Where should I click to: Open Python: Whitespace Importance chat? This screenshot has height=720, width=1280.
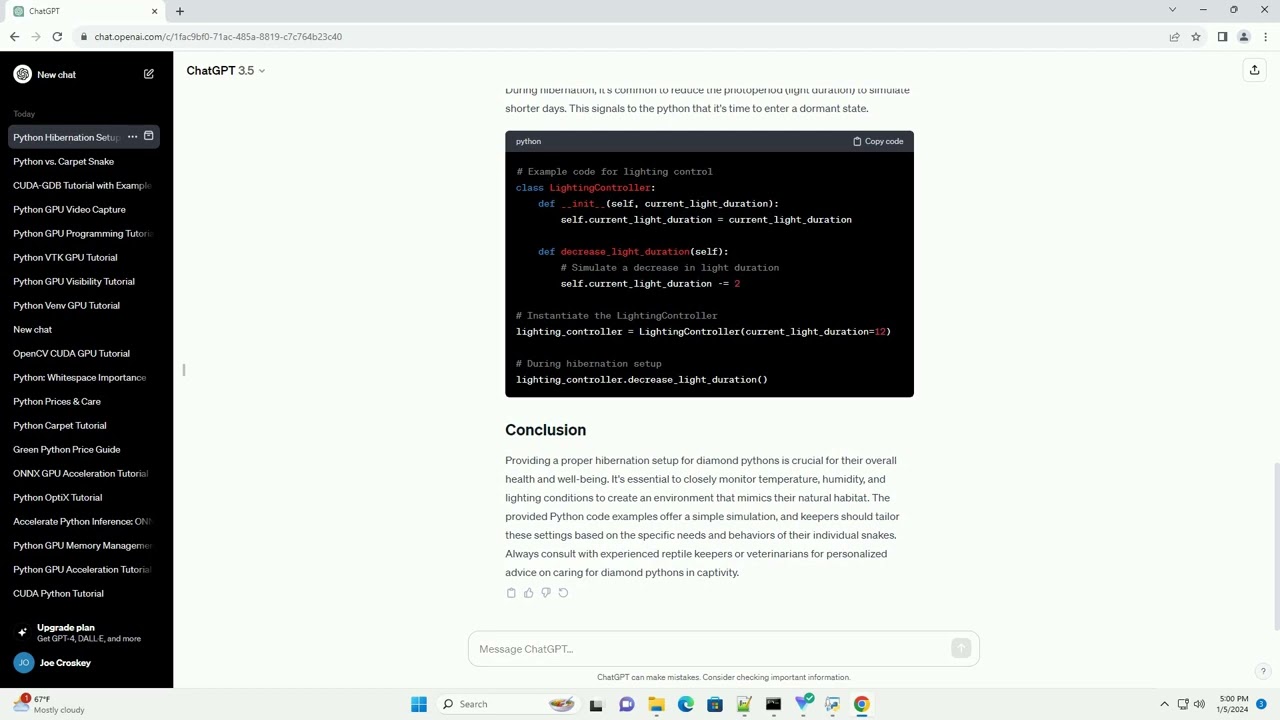pyautogui.click(x=84, y=377)
